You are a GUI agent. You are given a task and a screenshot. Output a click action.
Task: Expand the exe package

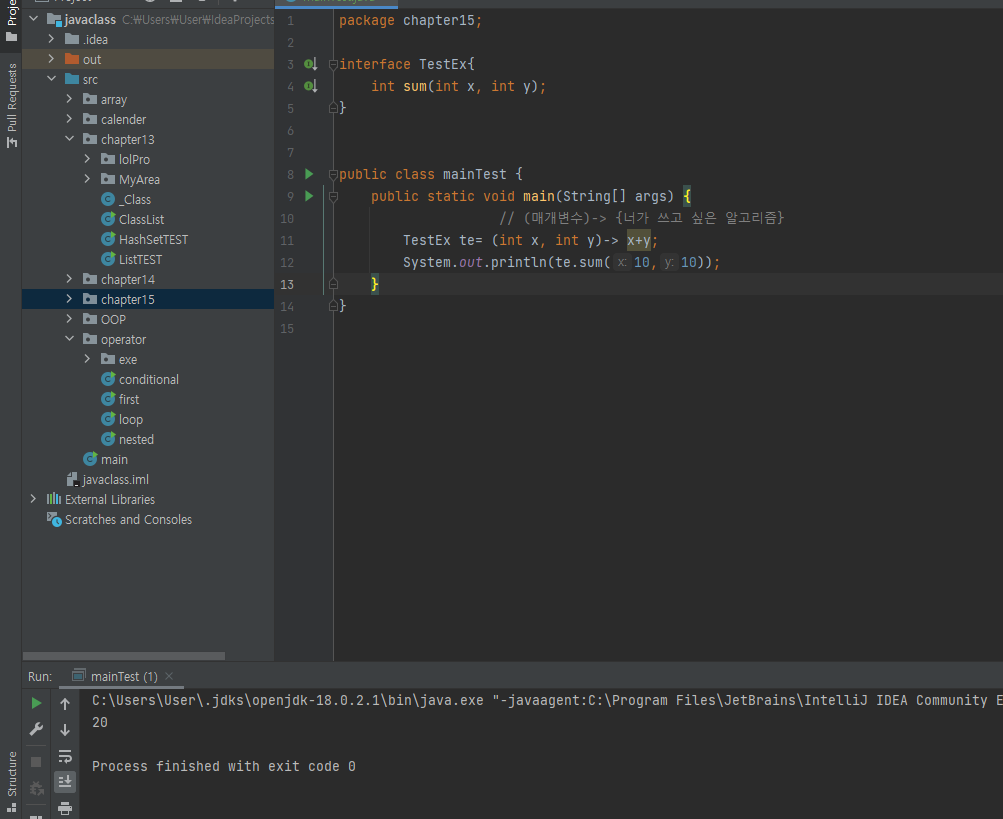coord(88,359)
